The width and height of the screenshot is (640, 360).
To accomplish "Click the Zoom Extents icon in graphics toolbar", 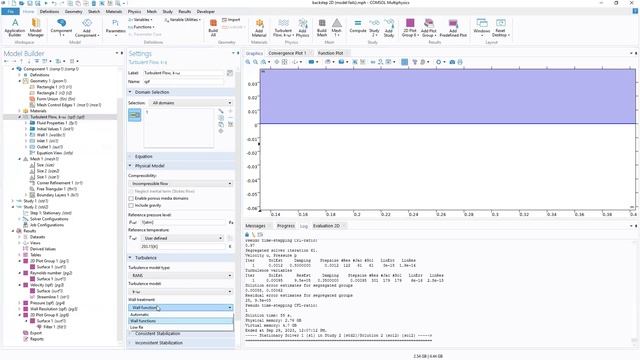I will 284,62.
